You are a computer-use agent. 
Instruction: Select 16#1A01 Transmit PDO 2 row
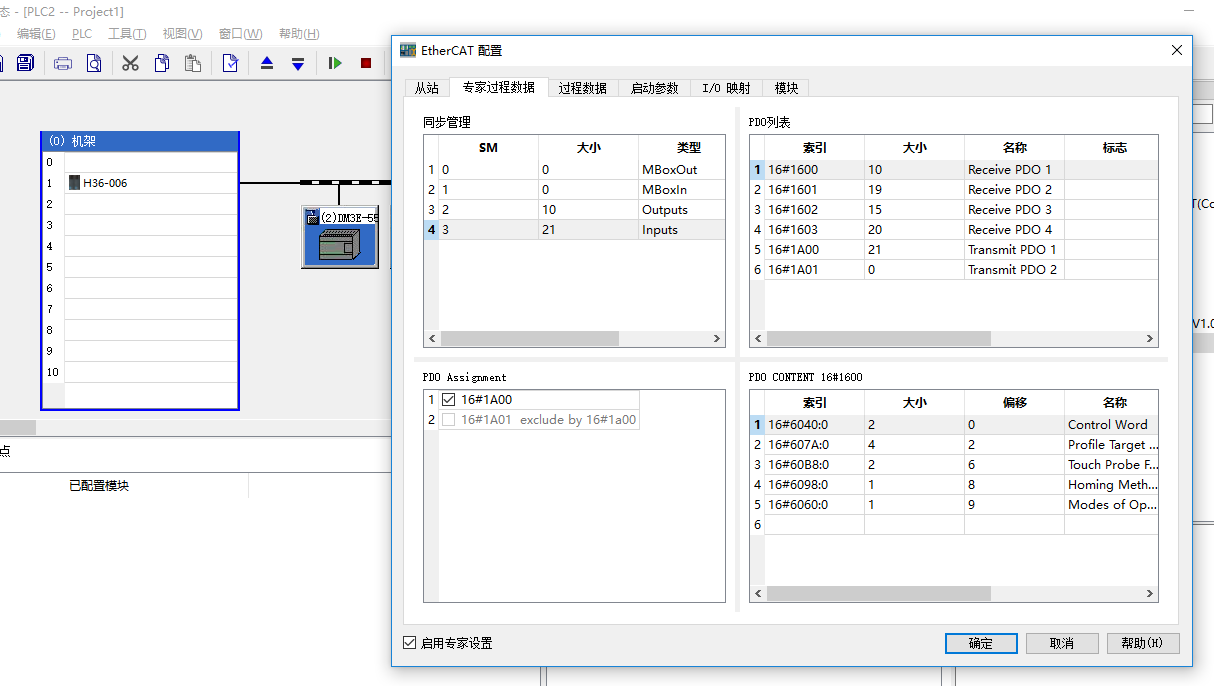tap(954, 270)
